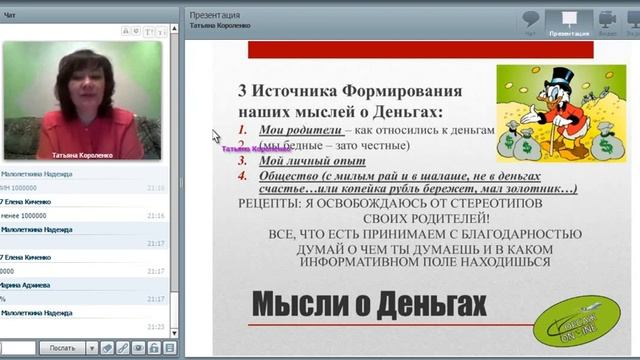Image resolution: width=640 pixels, height=360 pixels.
Task: Click the Scrooge McDuck image on slide
Action: [x=561, y=113]
